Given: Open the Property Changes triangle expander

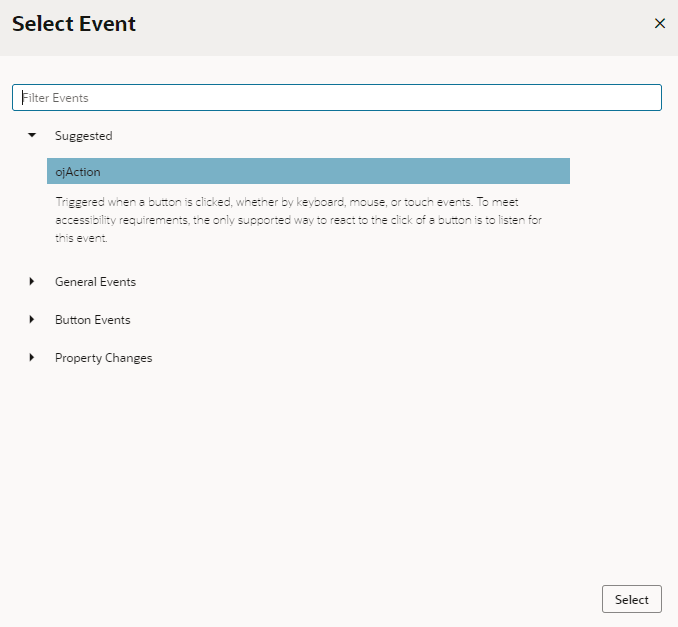Looking at the screenshot, I should (32, 358).
